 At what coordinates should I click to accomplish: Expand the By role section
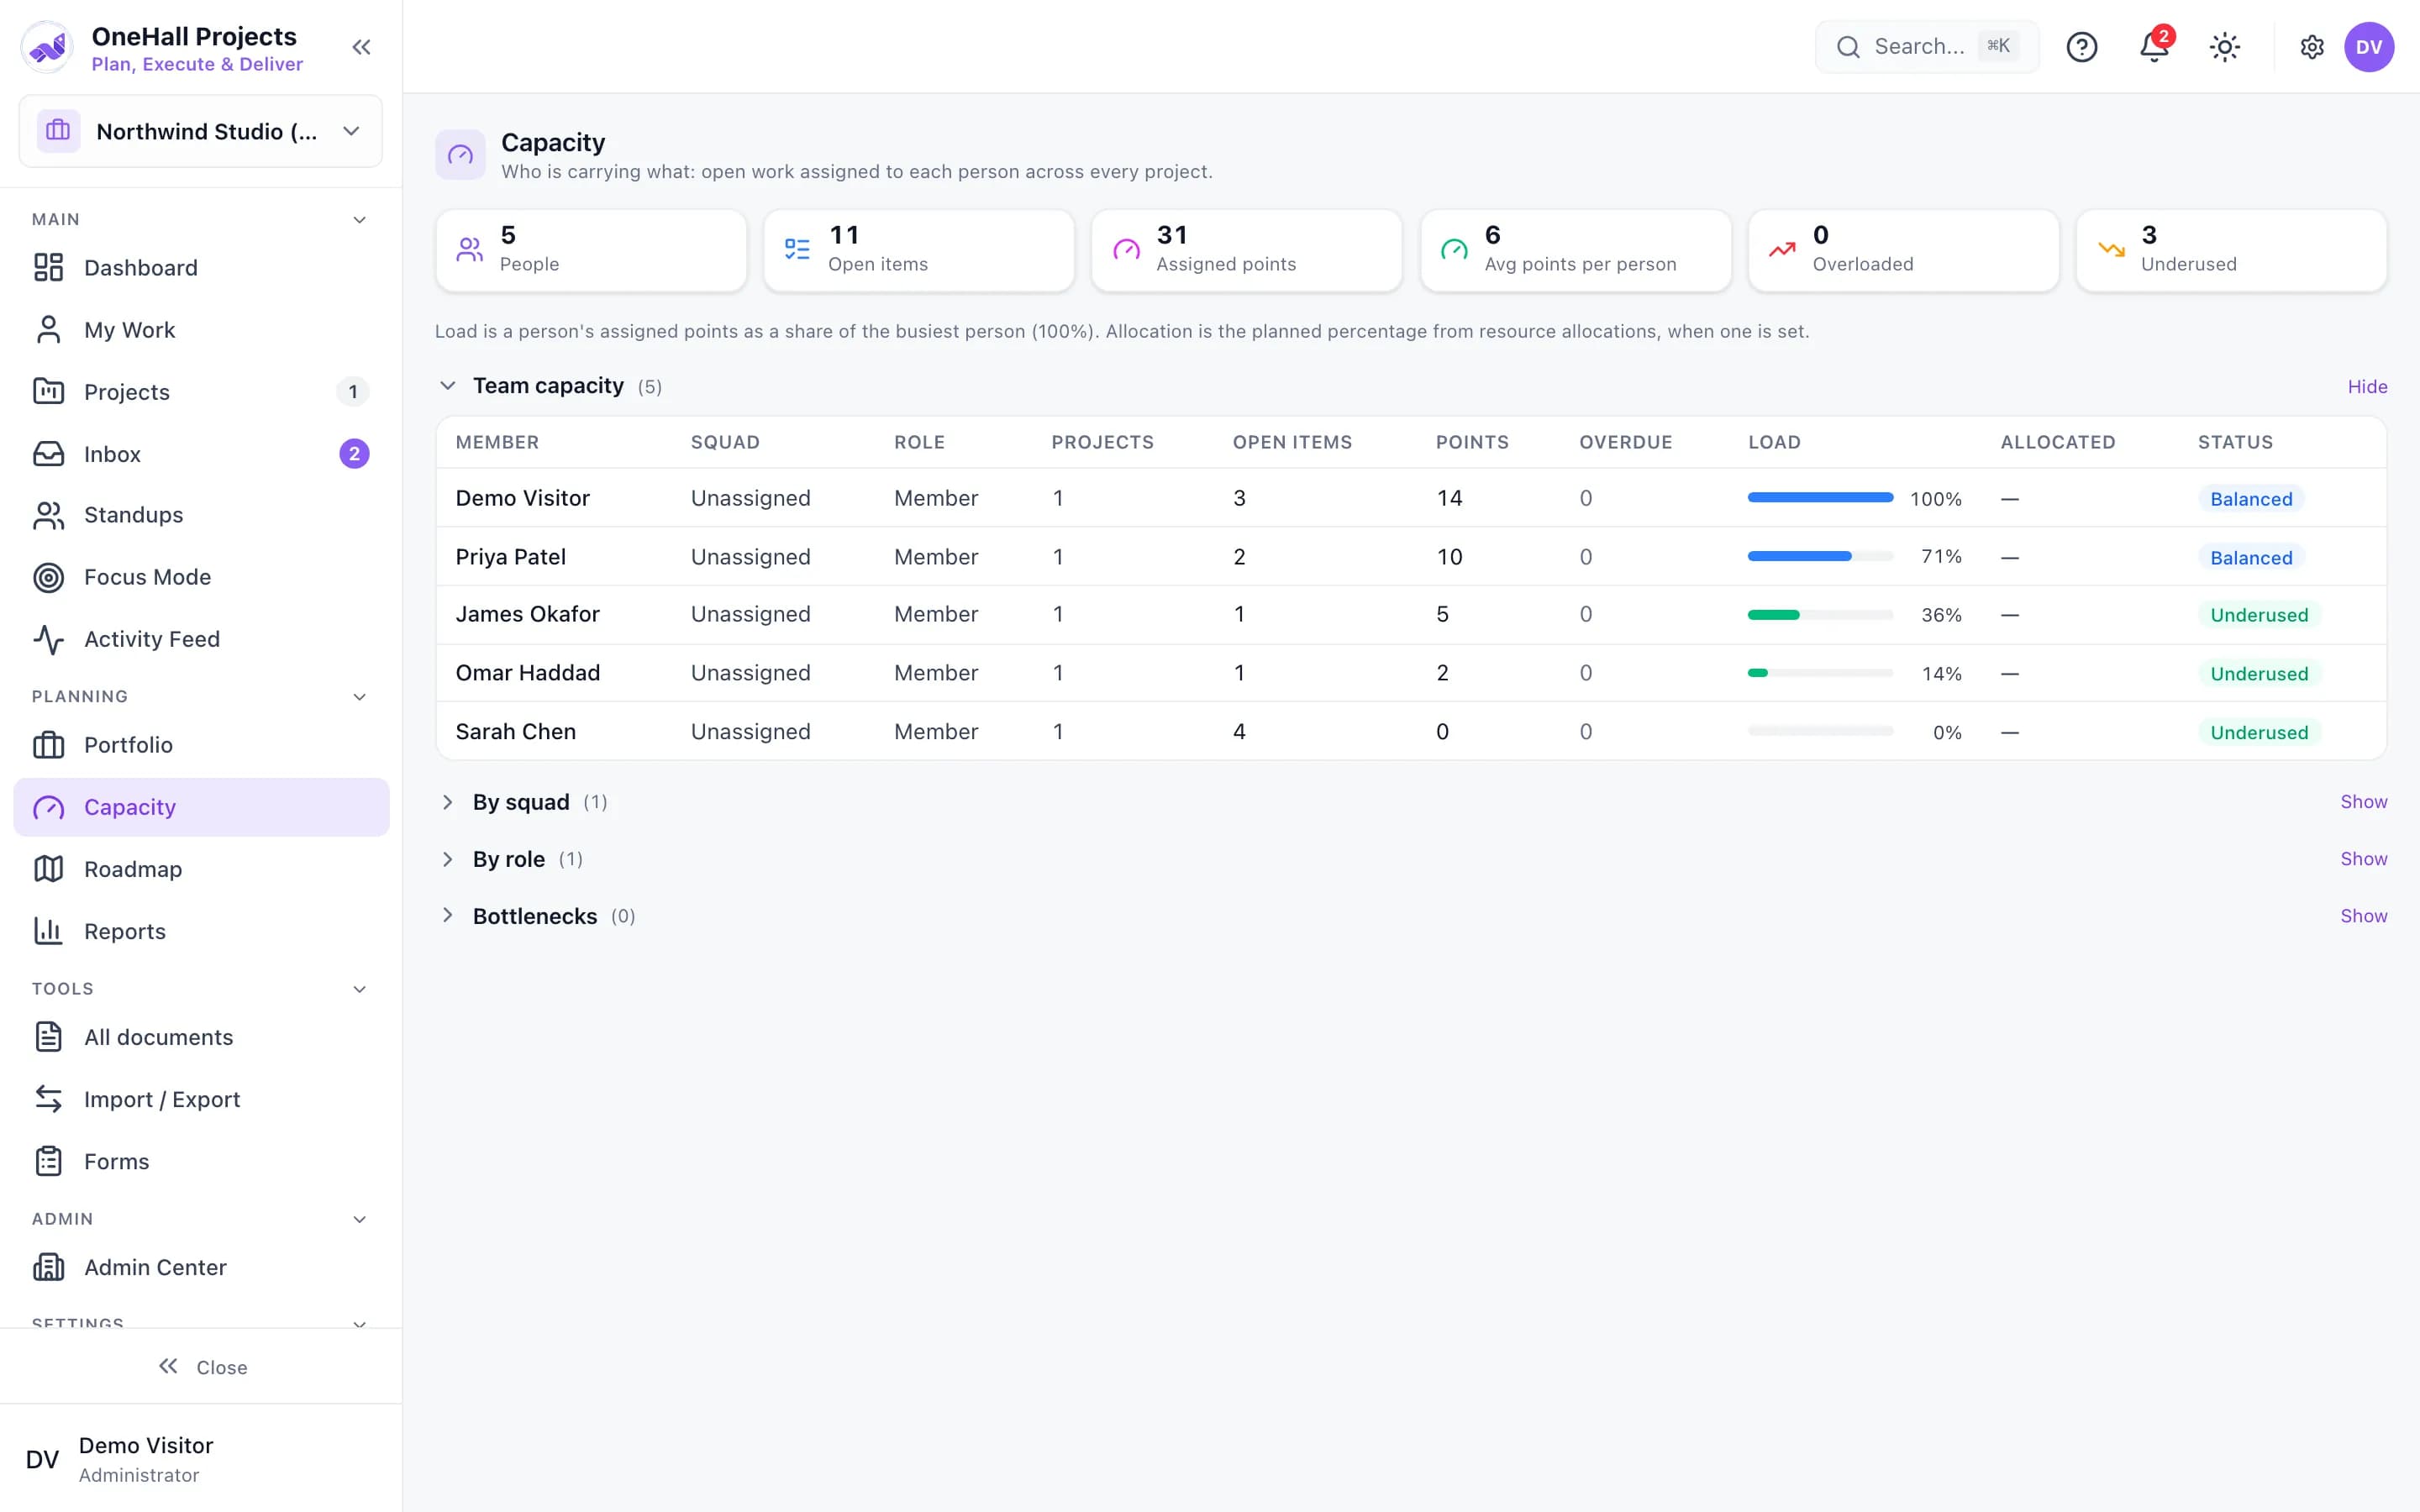click(448, 859)
